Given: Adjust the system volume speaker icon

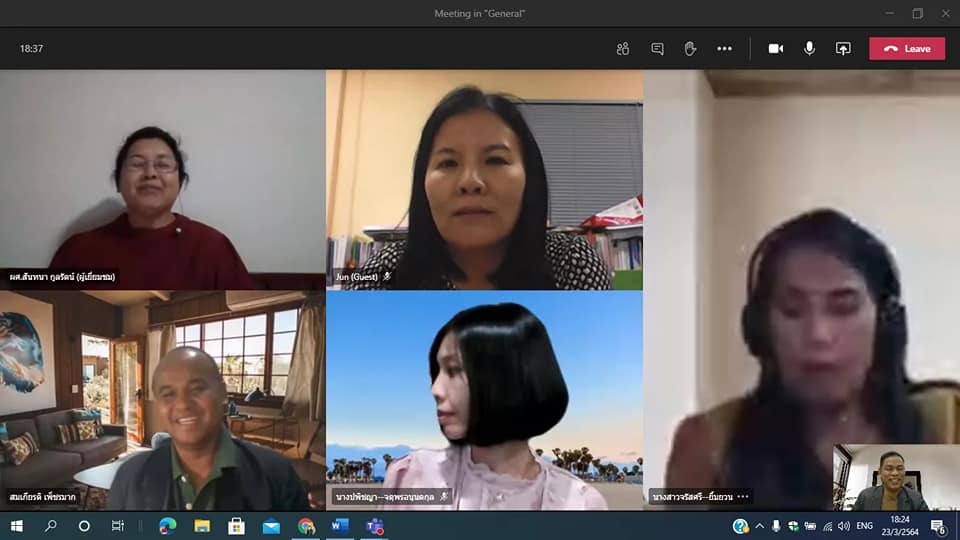Looking at the screenshot, I should pos(844,526).
